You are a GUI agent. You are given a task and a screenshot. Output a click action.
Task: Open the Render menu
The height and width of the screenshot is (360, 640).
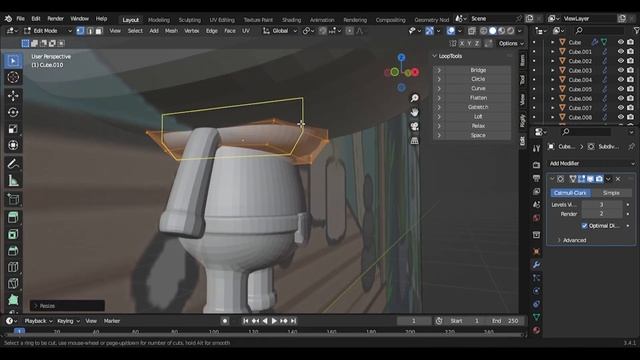(x=56, y=18)
